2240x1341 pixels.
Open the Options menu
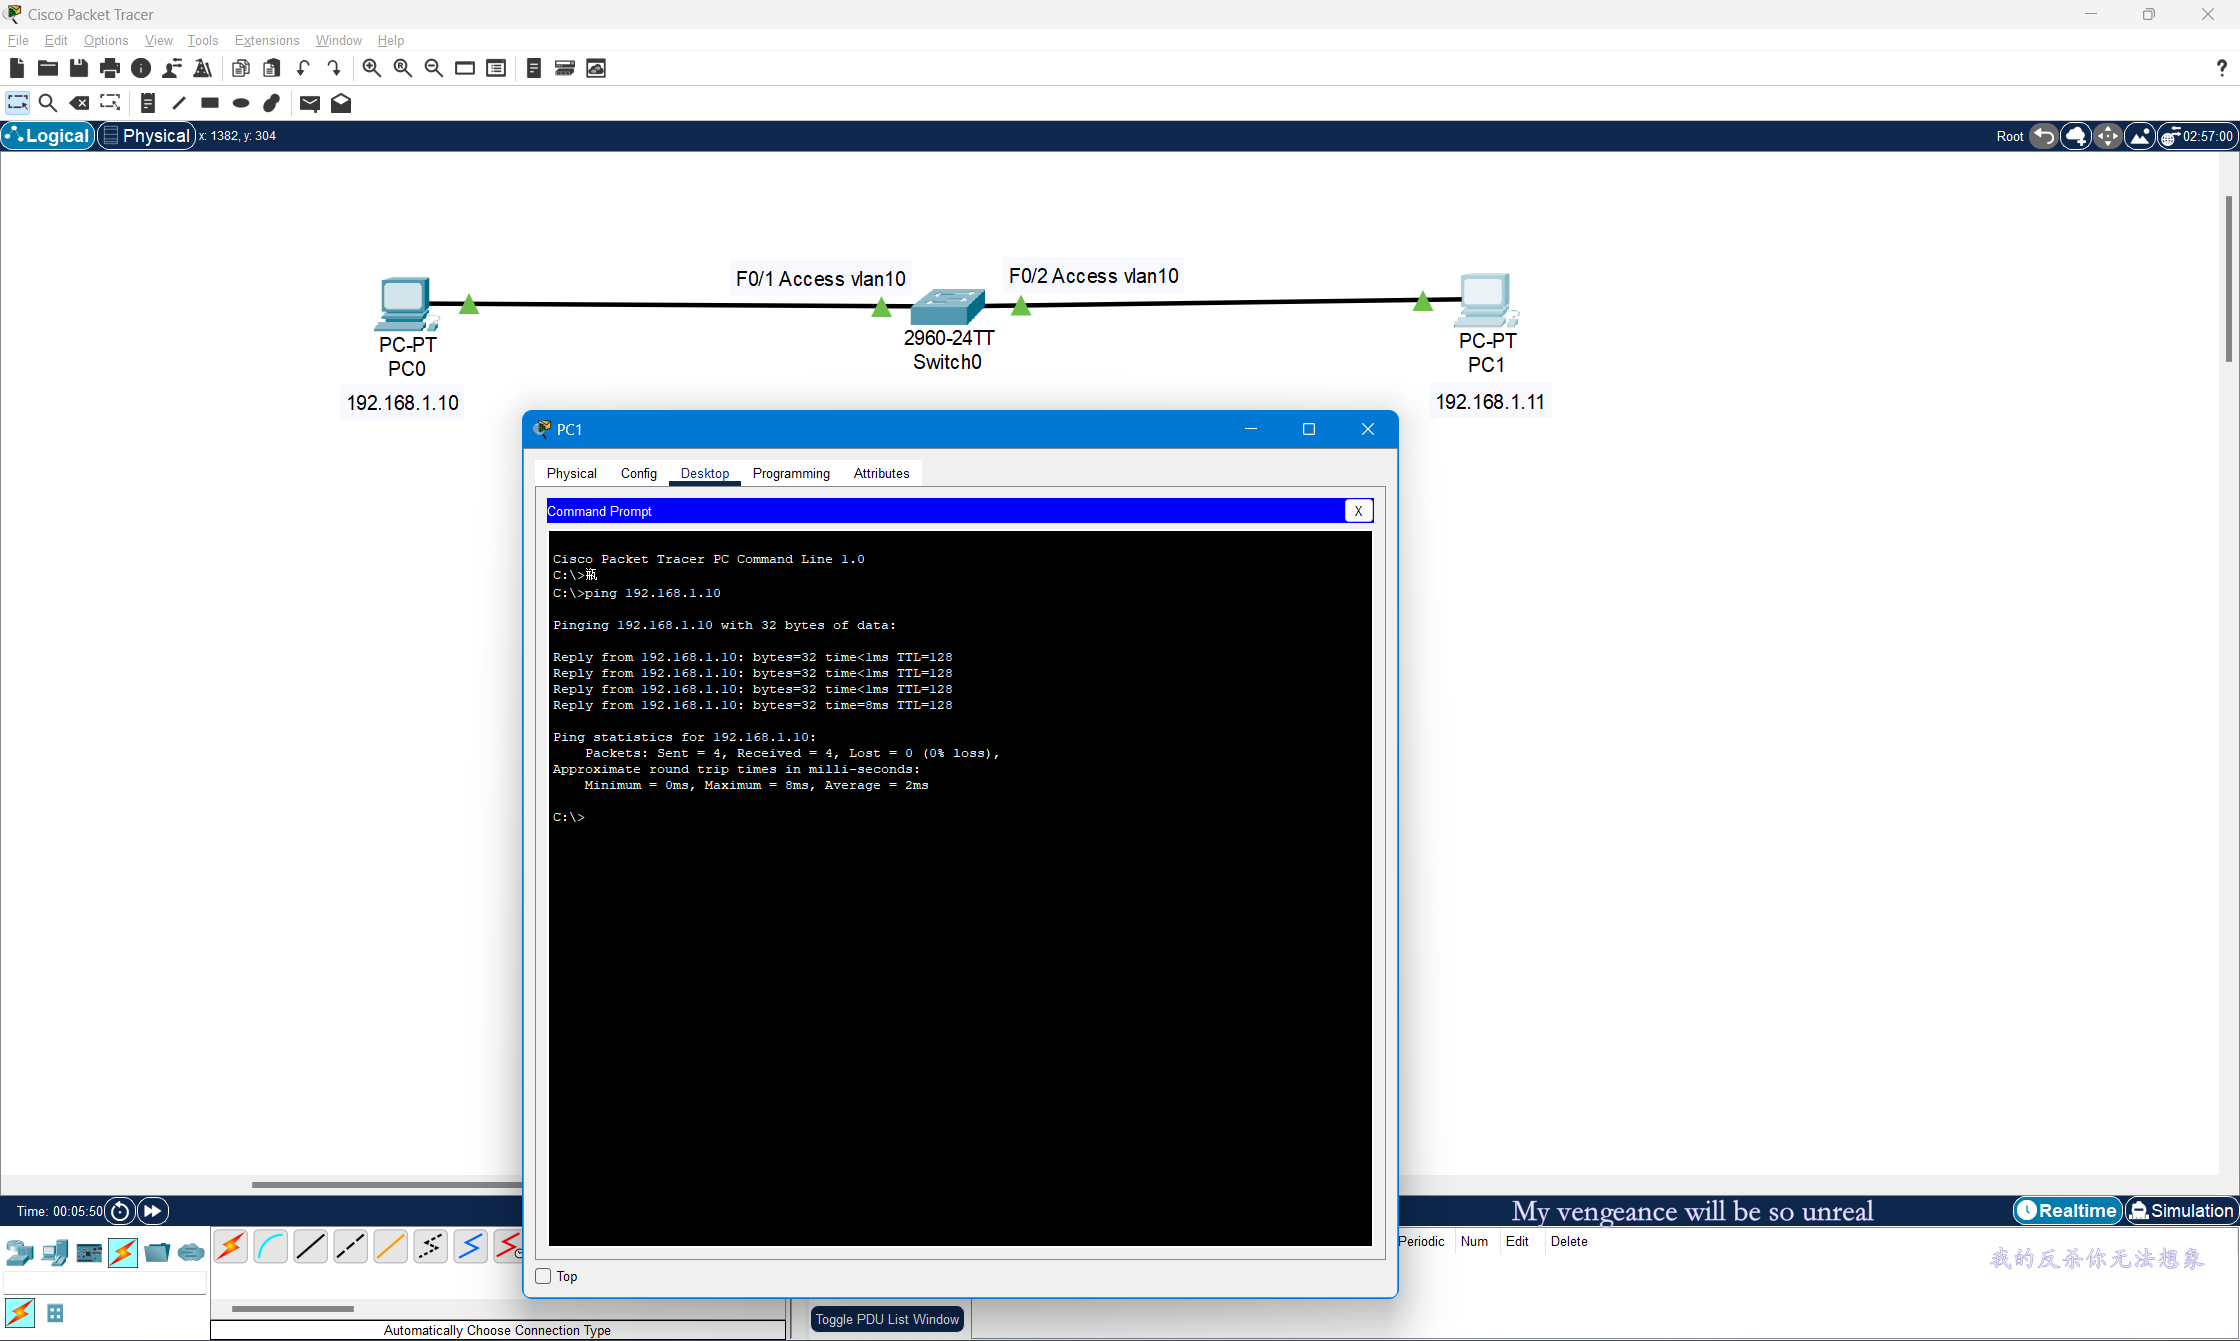tap(106, 40)
